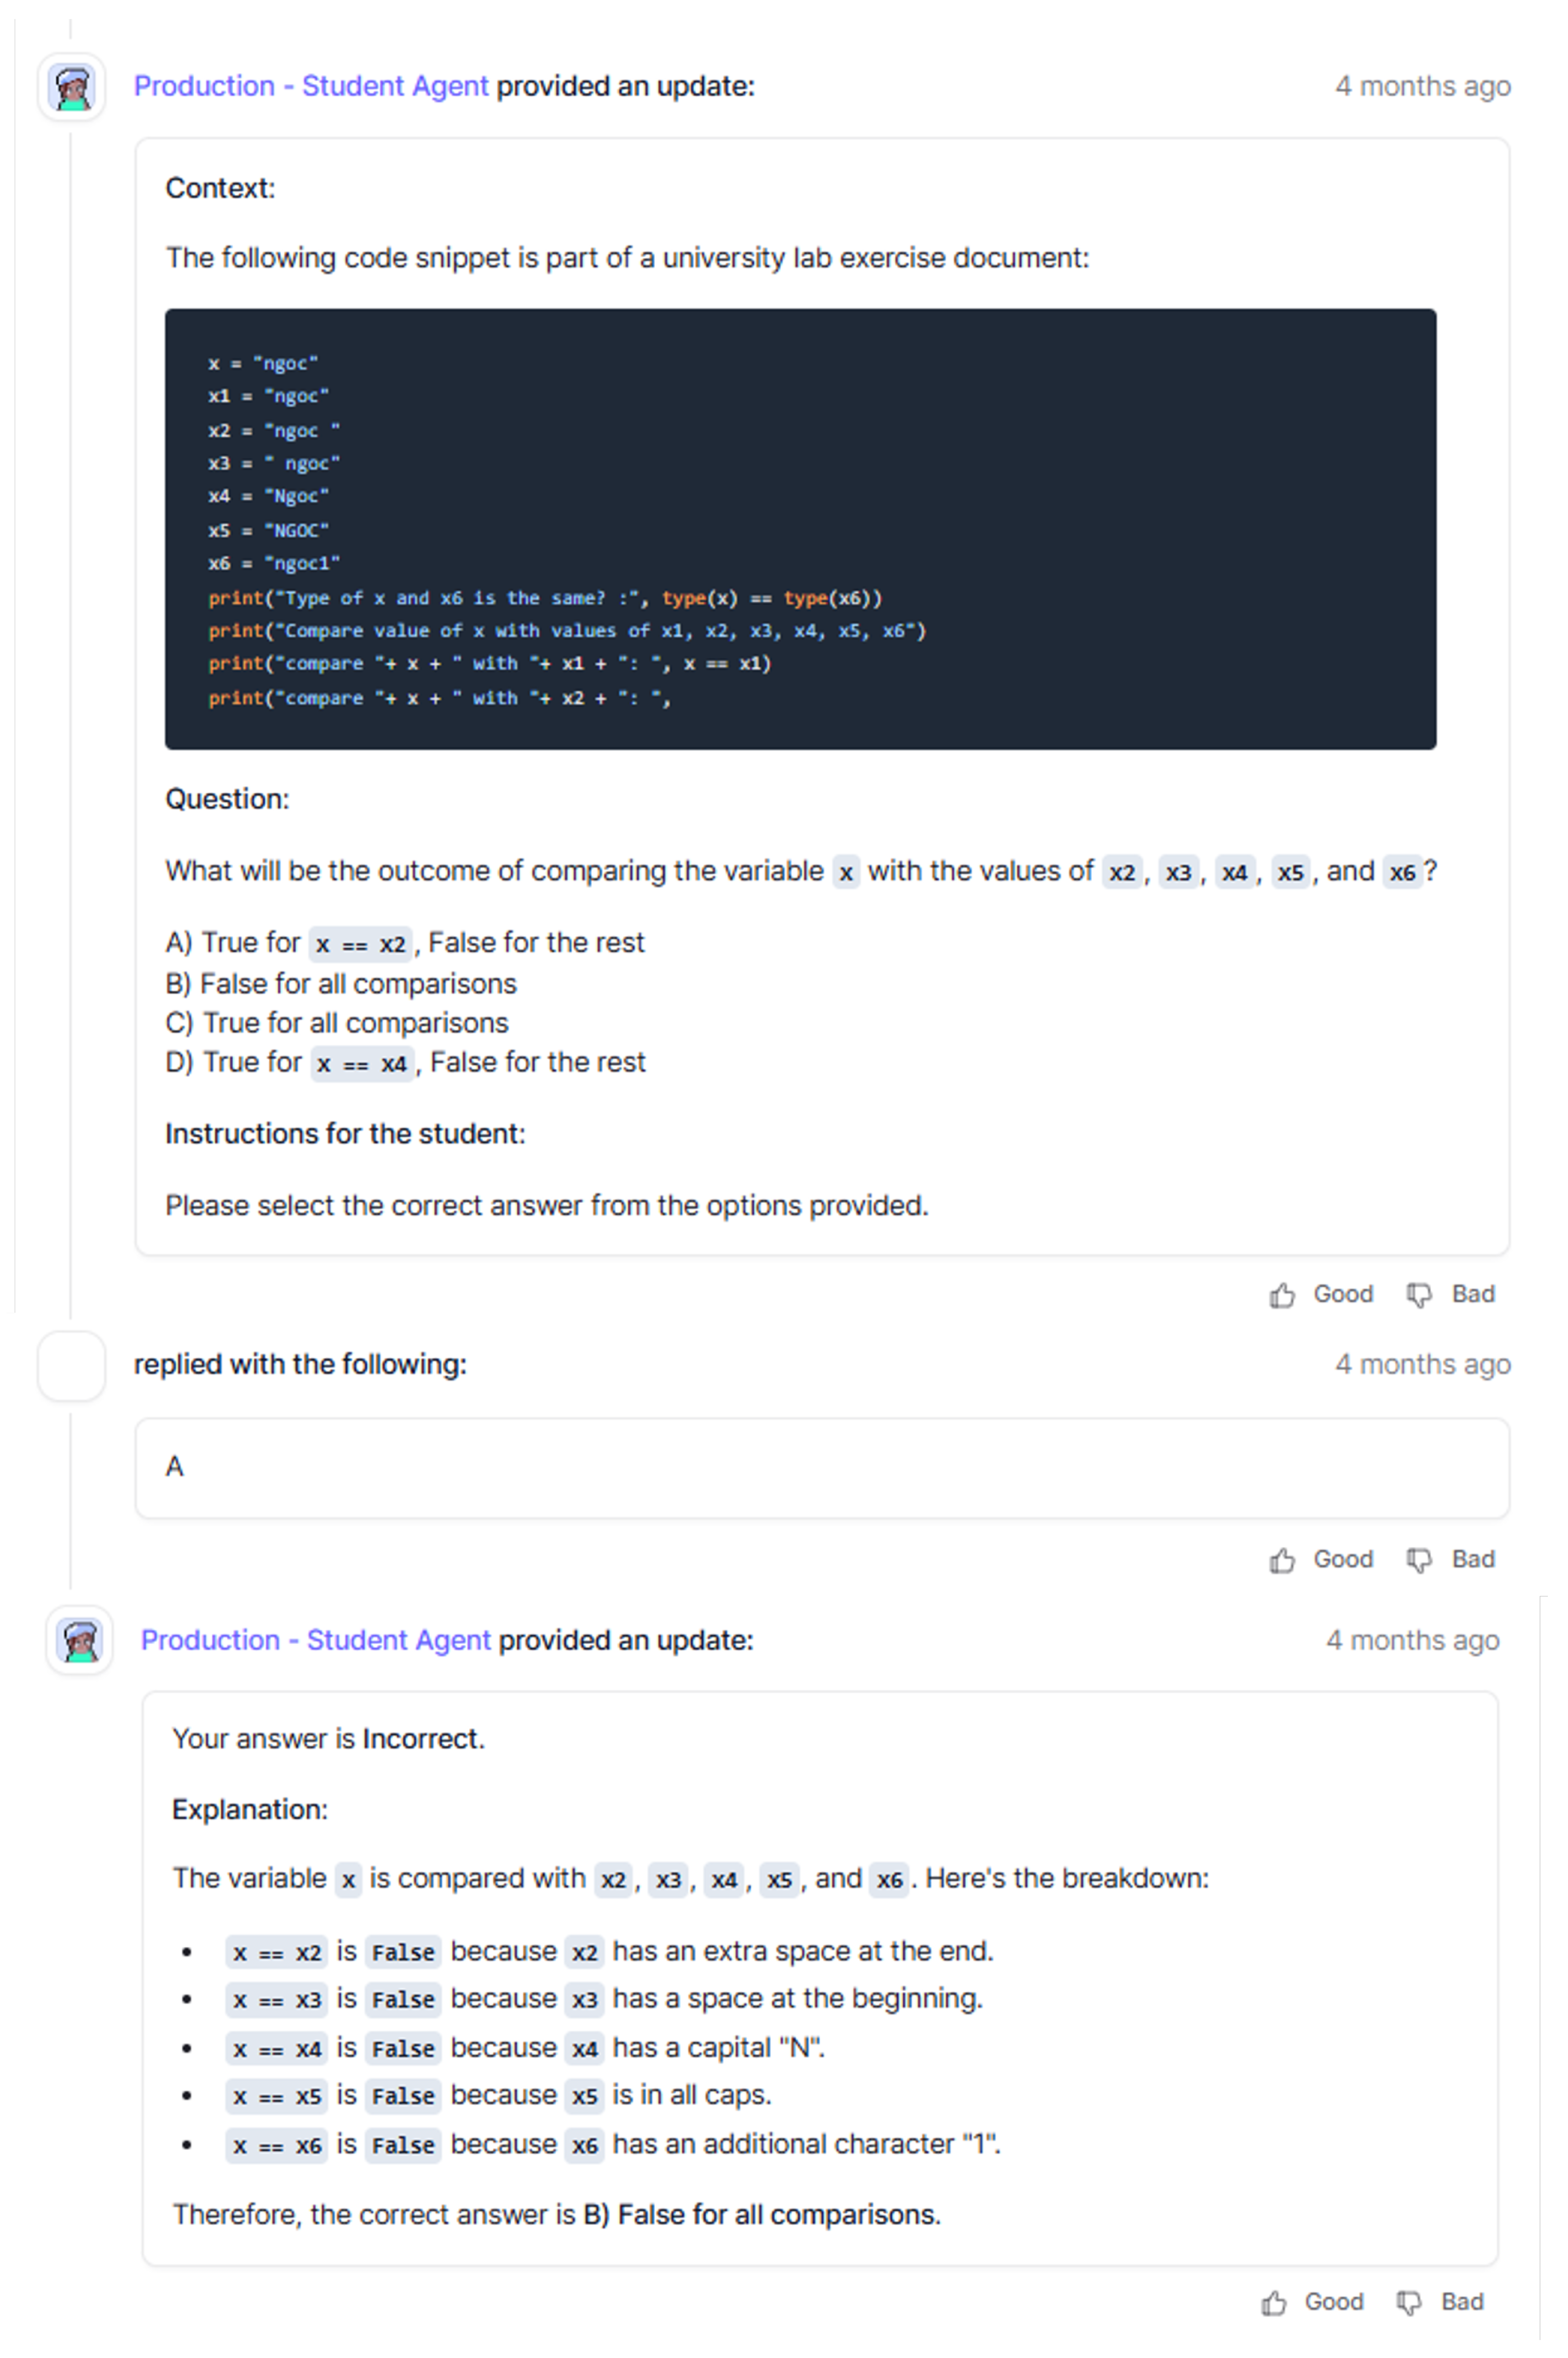Click the "x == x2" code chip in option A
1568x2358 pixels.
[x=360, y=944]
